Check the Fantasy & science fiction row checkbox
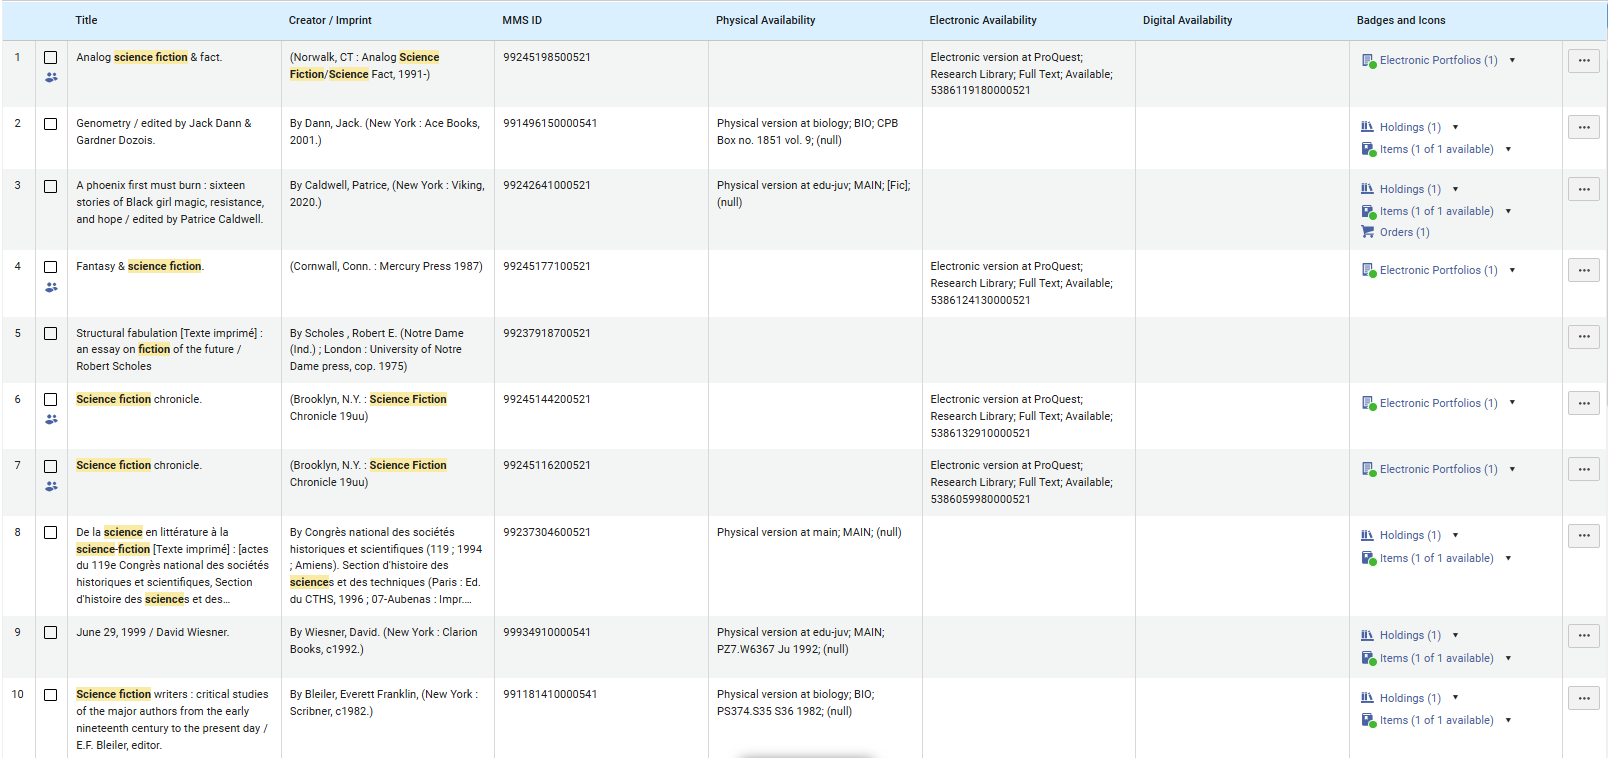Image resolution: width=1608 pixels, height=758 pixels. click(51, 267)
